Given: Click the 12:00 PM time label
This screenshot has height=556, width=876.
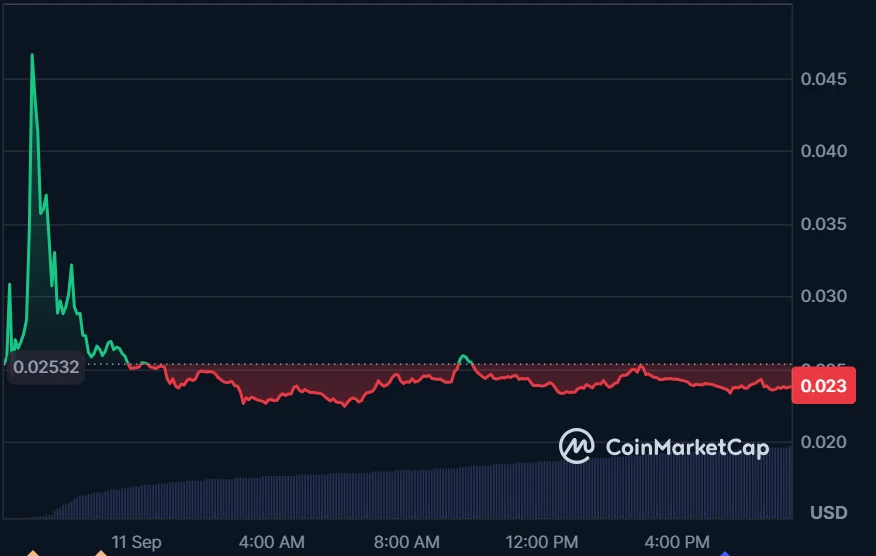Looking at the screenshot, I should coord(541,542).
